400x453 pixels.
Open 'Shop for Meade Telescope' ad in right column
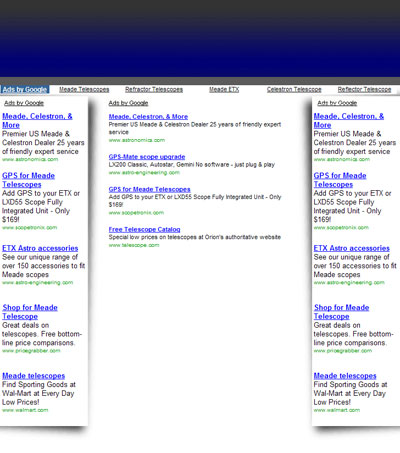(342, 312)
